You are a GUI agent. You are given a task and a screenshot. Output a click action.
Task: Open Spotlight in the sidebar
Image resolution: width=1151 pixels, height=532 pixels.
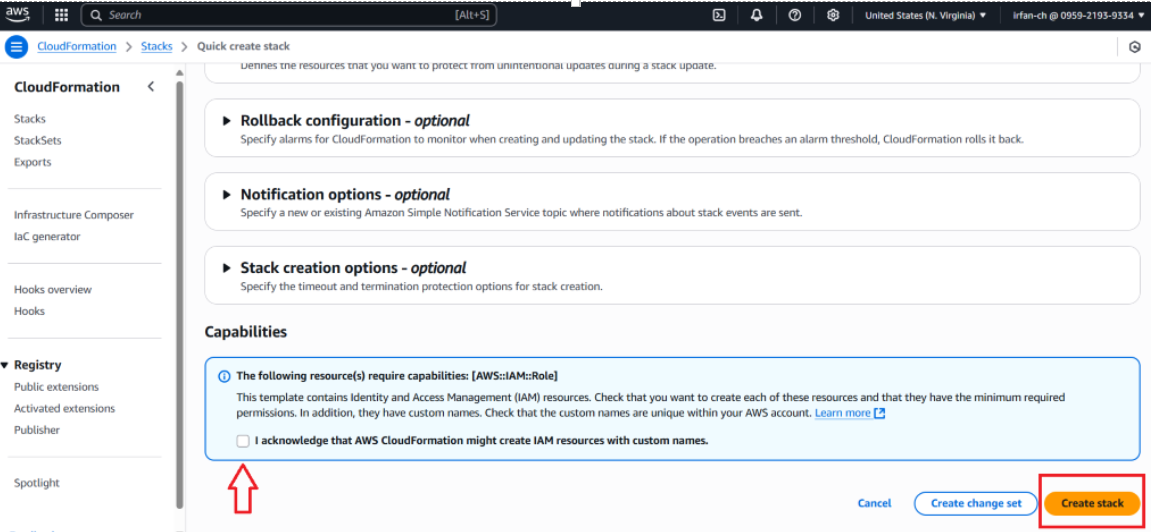(x=37, y=483)
